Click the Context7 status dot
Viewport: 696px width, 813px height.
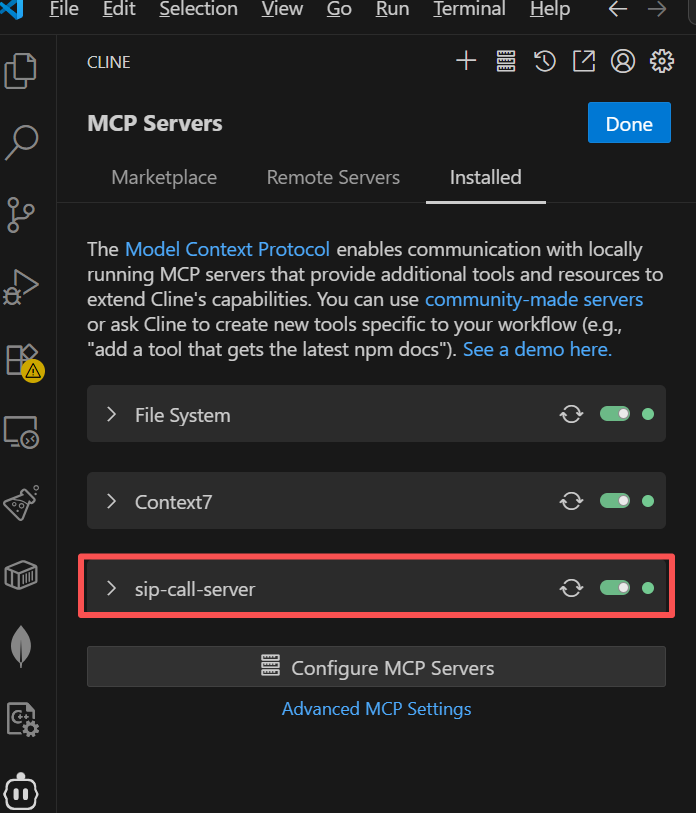(x=648, y=501)
